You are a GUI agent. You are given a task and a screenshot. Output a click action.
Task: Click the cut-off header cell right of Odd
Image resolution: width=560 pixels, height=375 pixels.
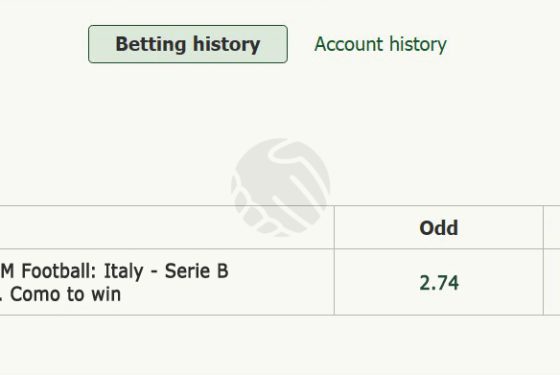(552, 227)
